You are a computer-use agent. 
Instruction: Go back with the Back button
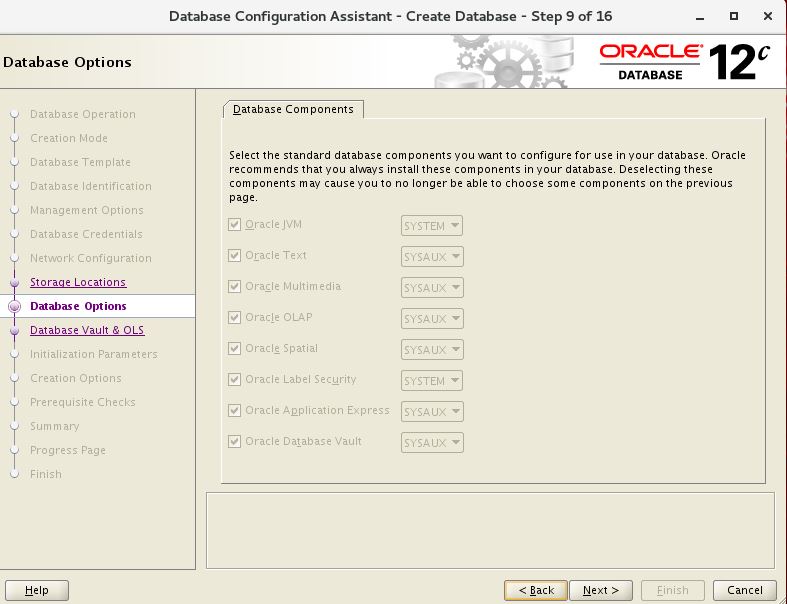pos(536,590)
